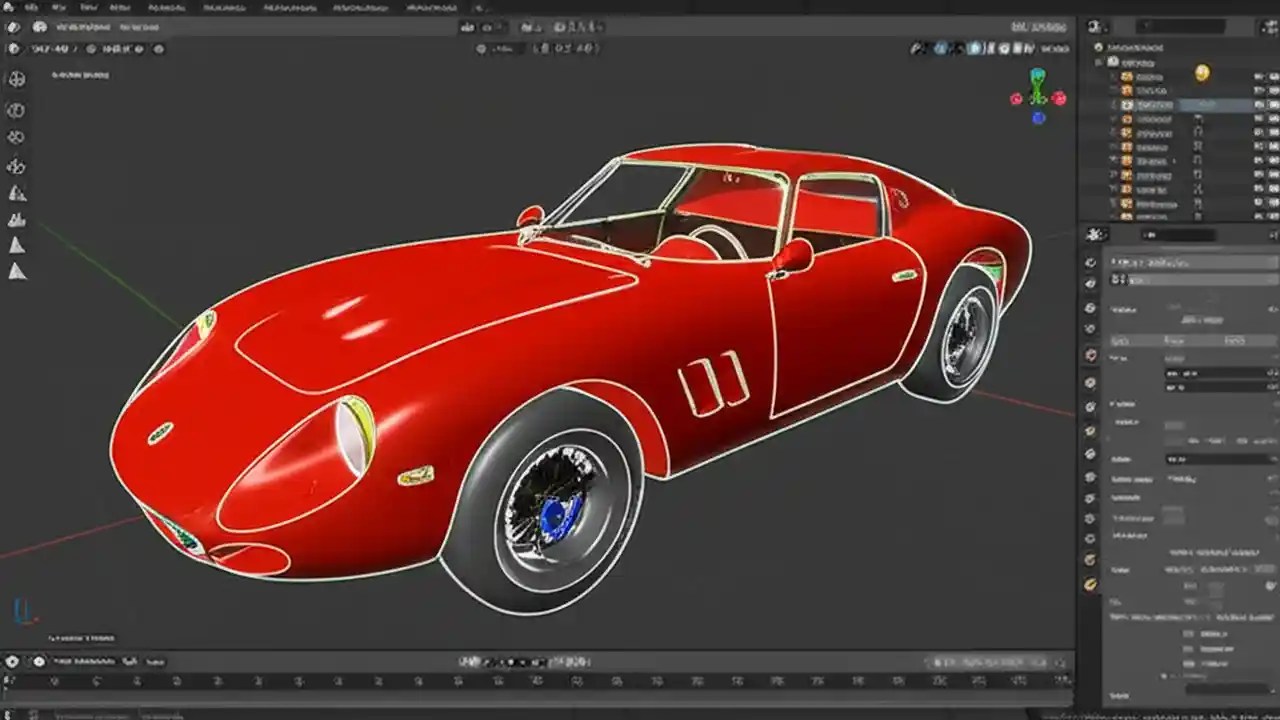The width and height of the screenshot is (1280, 720).
Task: Toggle render visibility for the topmost mesh object
Action: (1272, 77)
